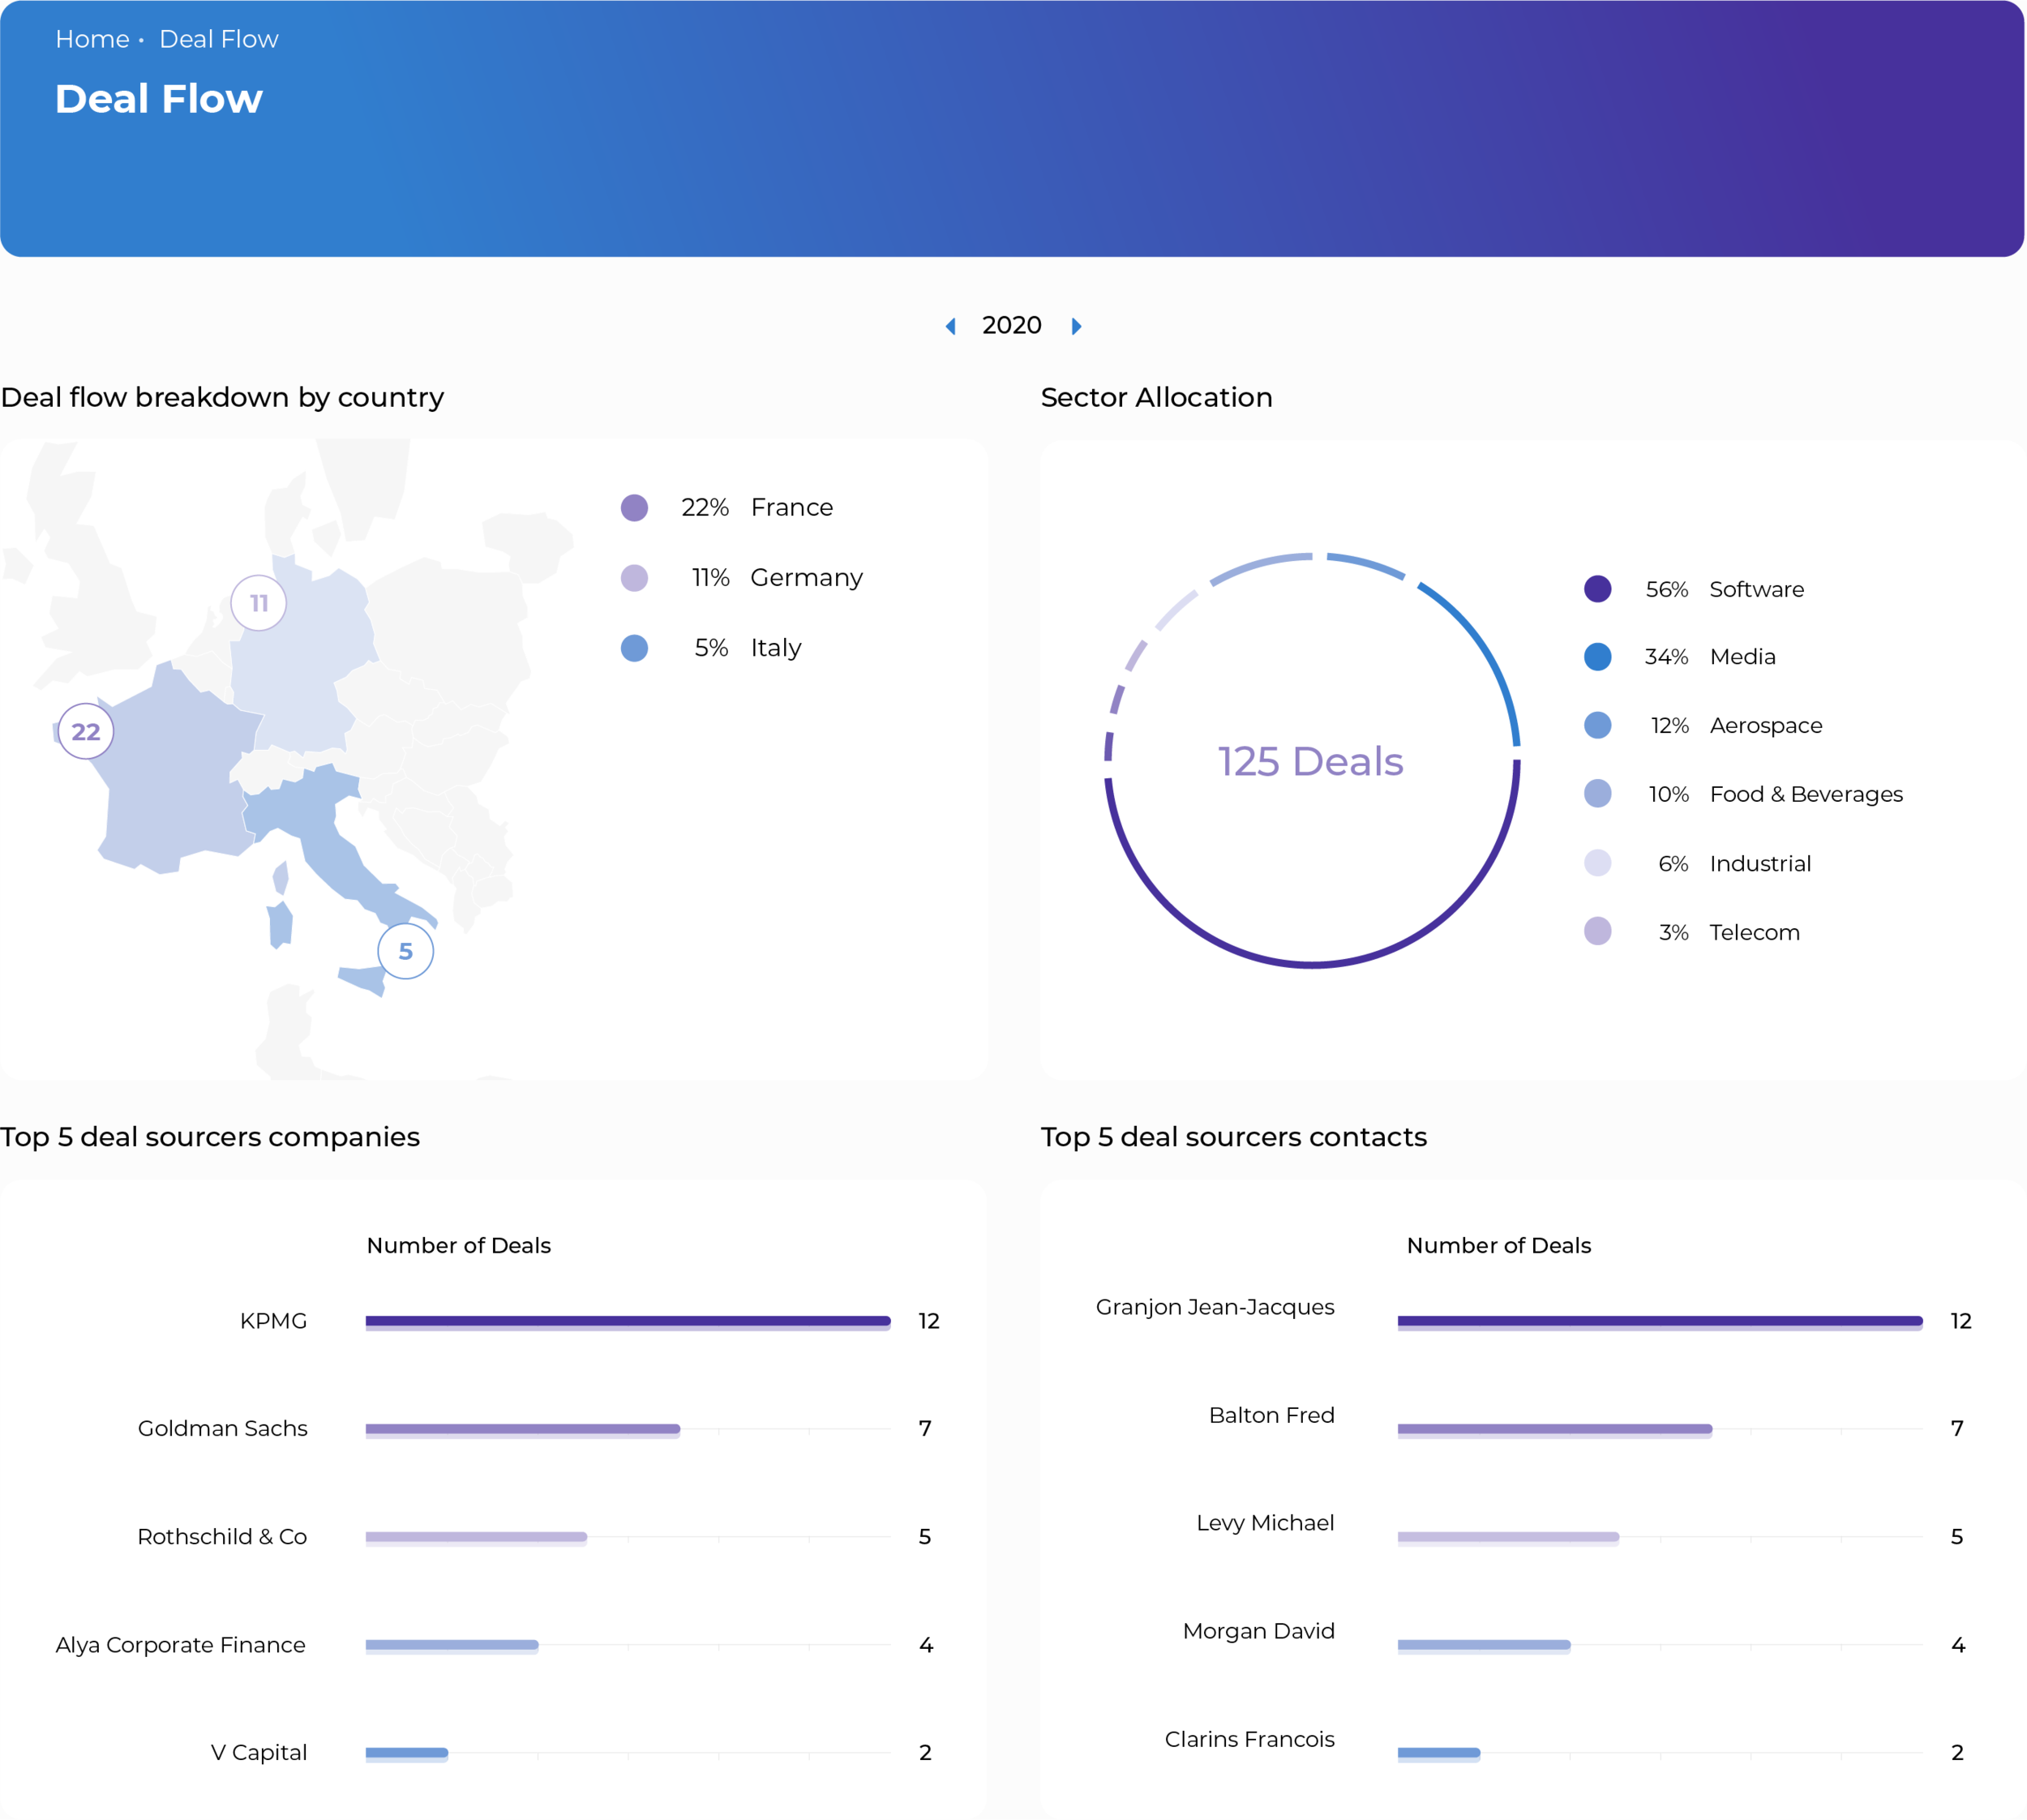Select the Germany legend dot
Viewport: 2027px width, 1820px height.
click(634, 577)
